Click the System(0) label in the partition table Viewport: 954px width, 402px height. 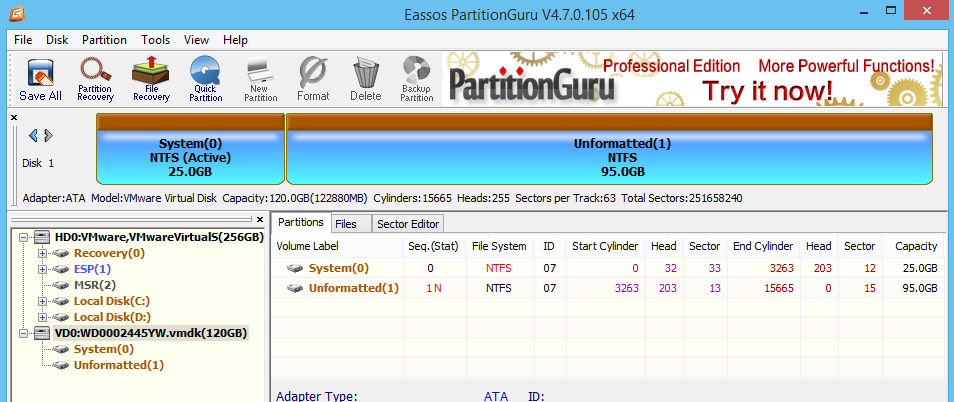[339, 268]
